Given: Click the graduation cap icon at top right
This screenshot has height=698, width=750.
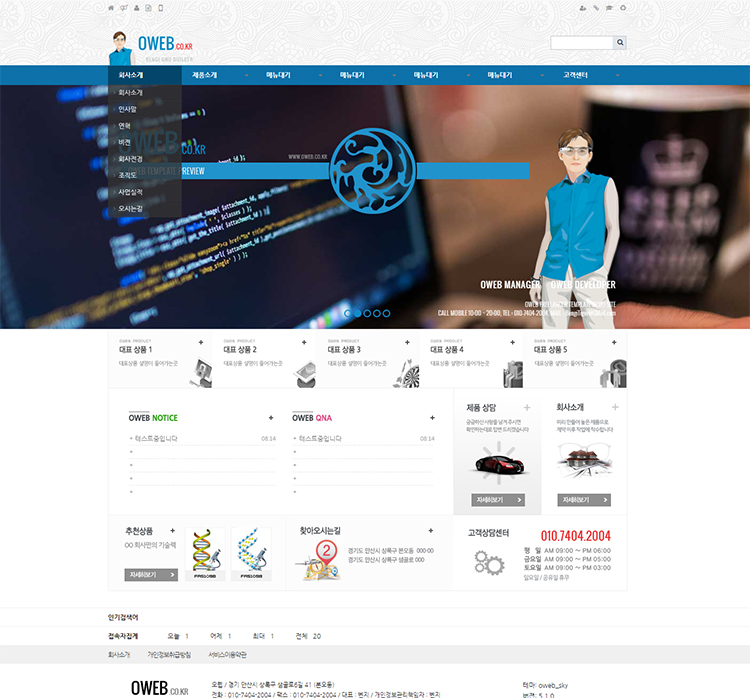Looking at the screenshot, I should [x=609, y=8].
